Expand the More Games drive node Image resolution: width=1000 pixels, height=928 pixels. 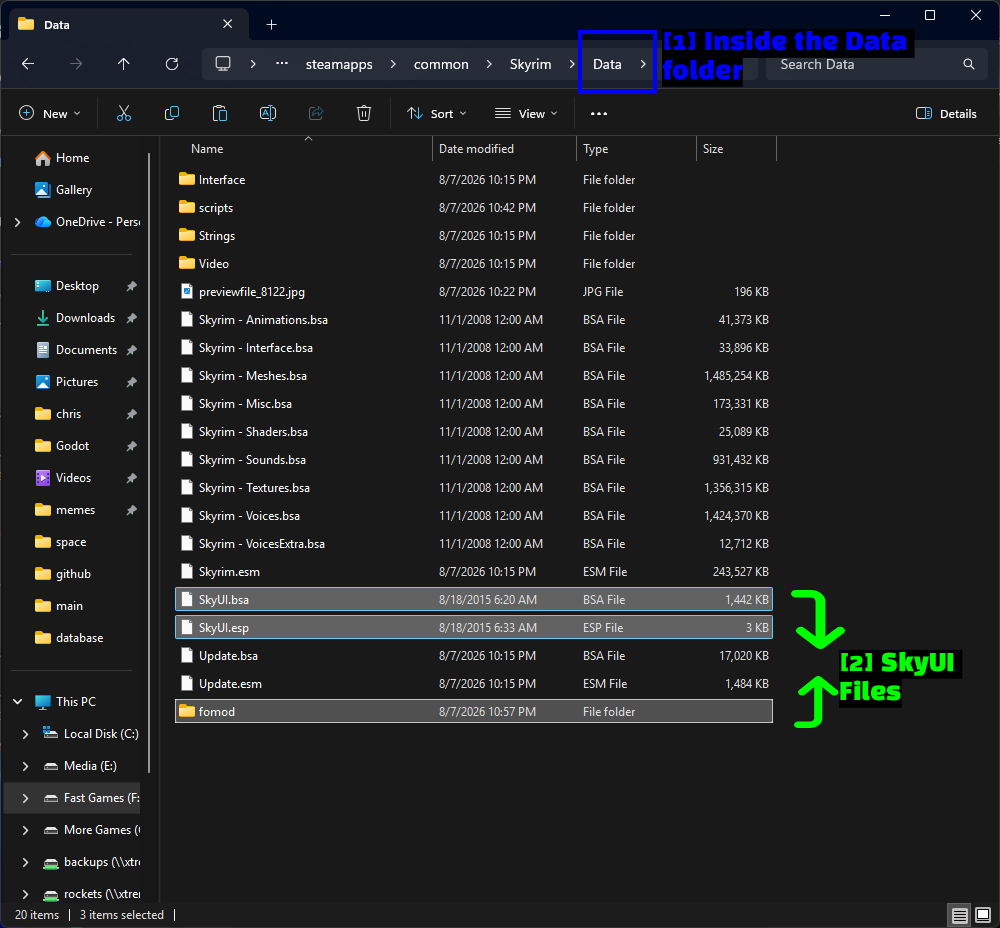[x=26, y=830]
